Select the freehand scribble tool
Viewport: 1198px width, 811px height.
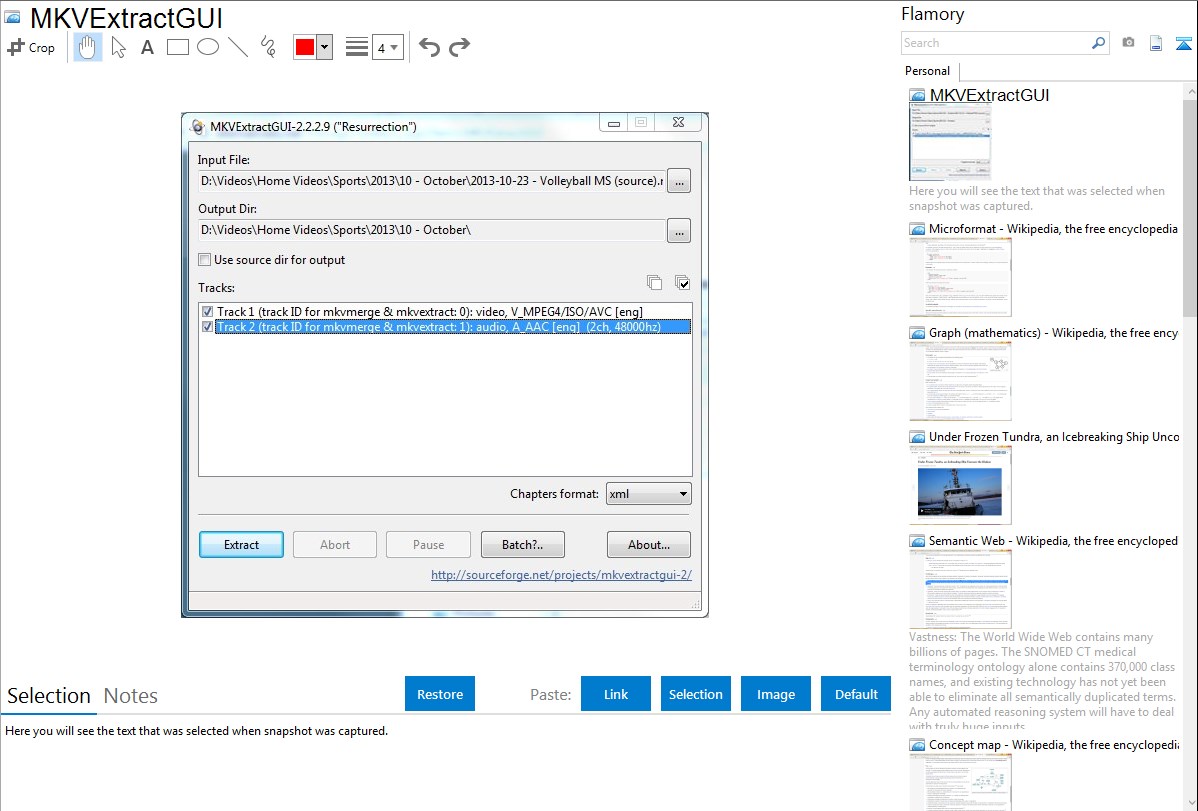point(268,47)
